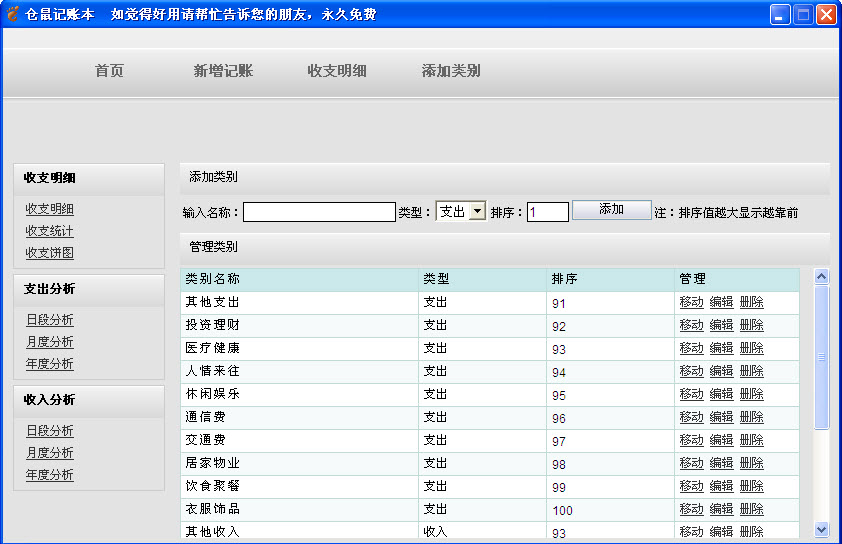This screenshot has width=842, height=544.
Task: Expand the 类型 dropdown showing 支出
Action: coord(477,211)
